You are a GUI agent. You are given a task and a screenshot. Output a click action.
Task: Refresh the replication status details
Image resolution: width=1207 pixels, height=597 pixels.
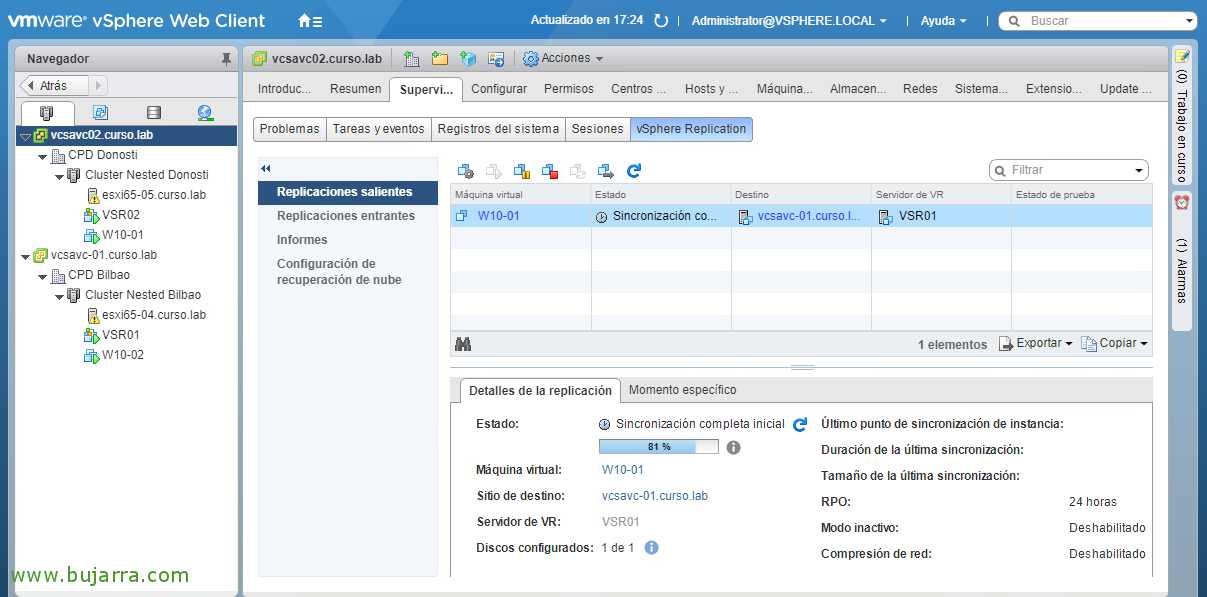pos(799,425)
